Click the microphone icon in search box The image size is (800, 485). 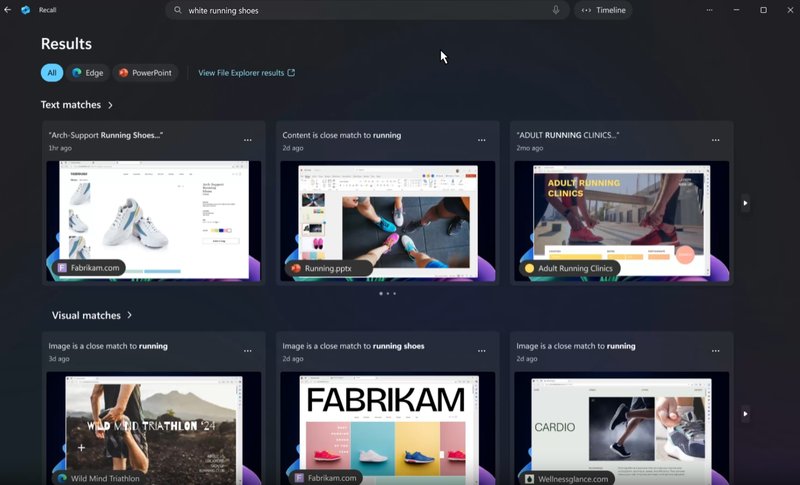click(x=556, y=10)
